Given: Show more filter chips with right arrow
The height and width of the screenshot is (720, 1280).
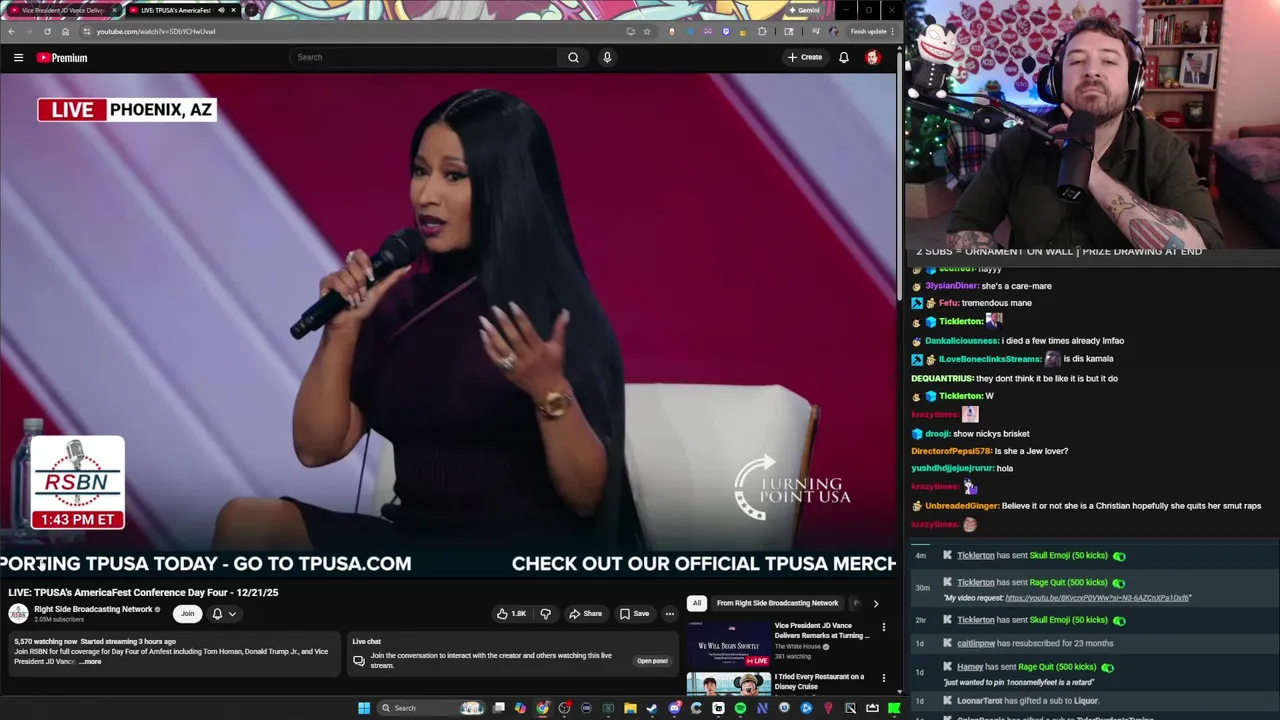Looking at the screenshot, I should click(x=875, y=603).
